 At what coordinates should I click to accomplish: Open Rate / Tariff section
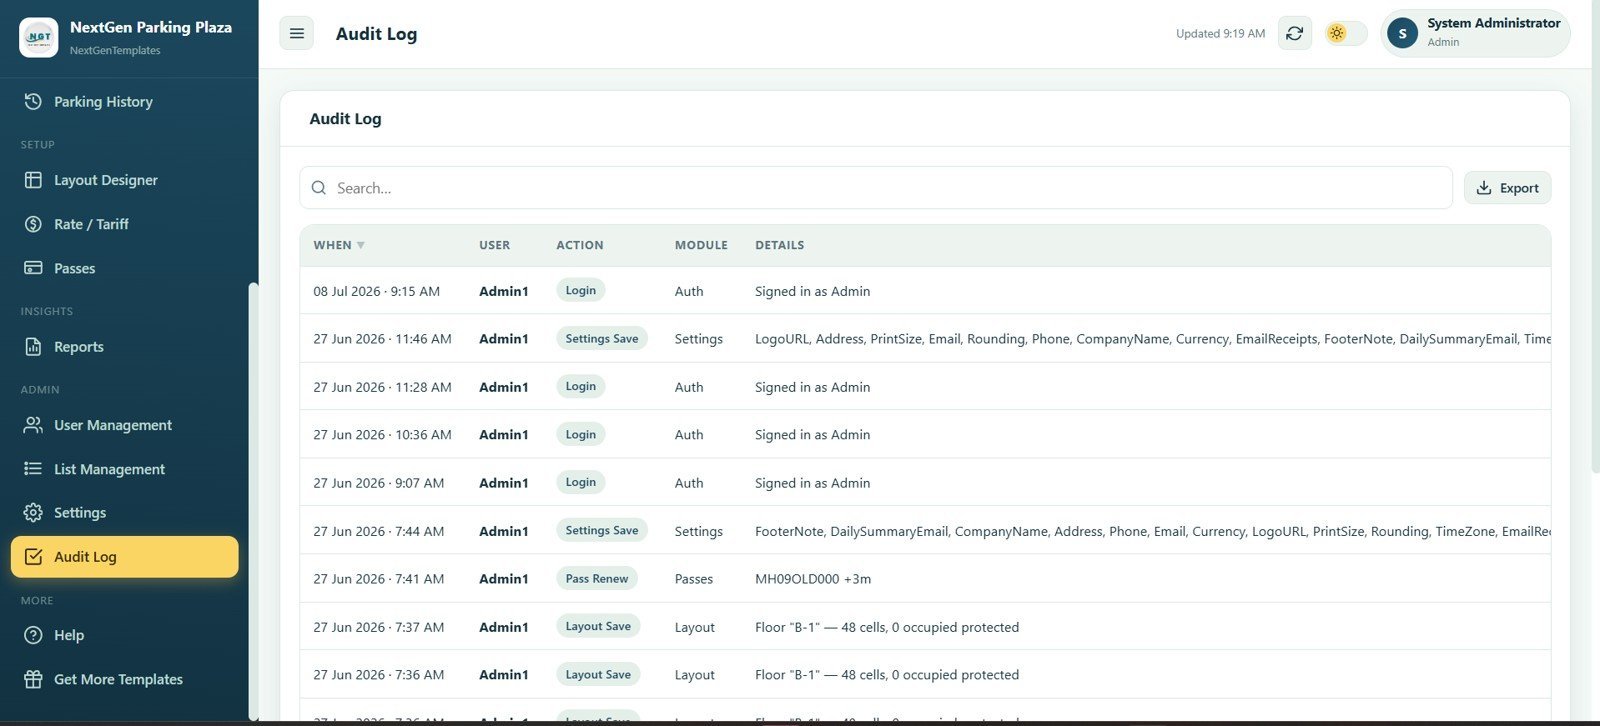coord(125,224)
